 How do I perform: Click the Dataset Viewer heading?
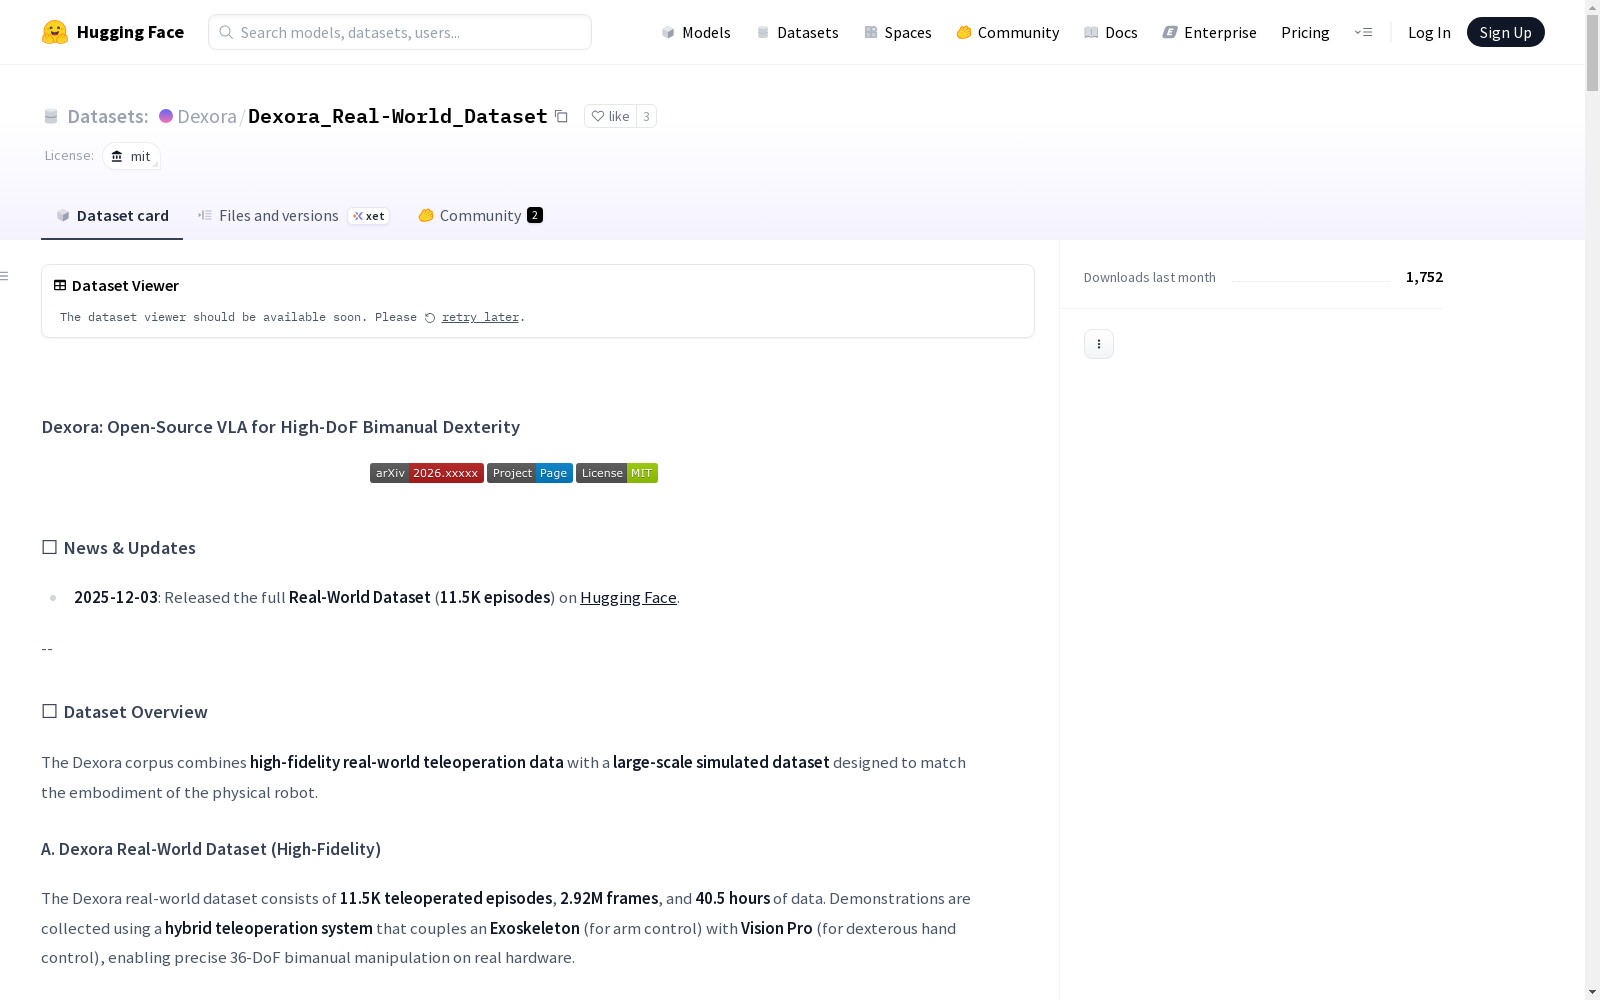pos(125,286)
